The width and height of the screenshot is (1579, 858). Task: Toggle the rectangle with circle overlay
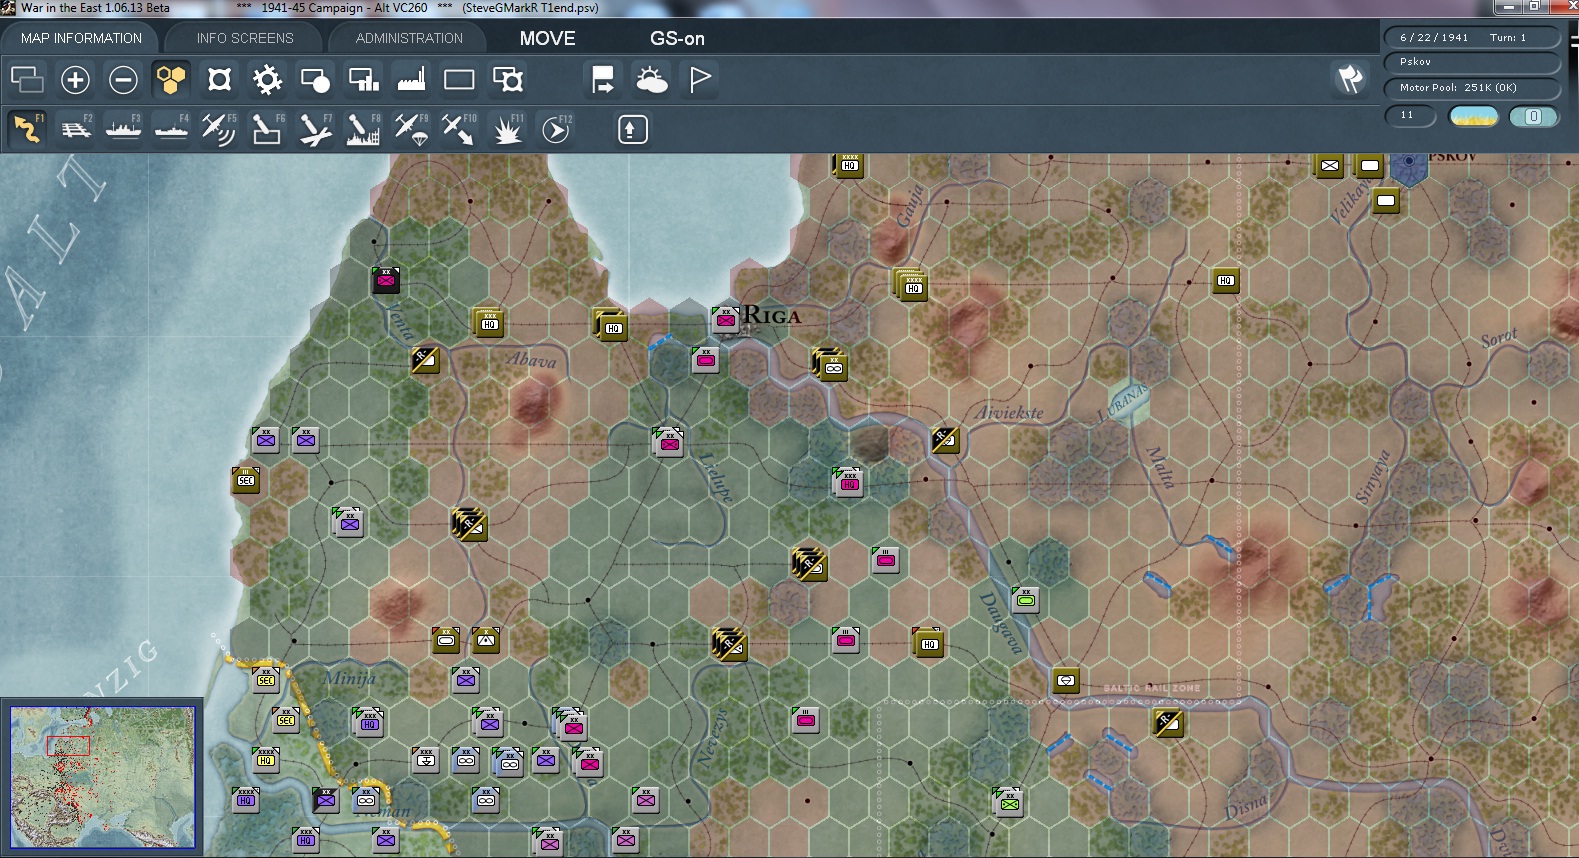click(x=315, y=79)
